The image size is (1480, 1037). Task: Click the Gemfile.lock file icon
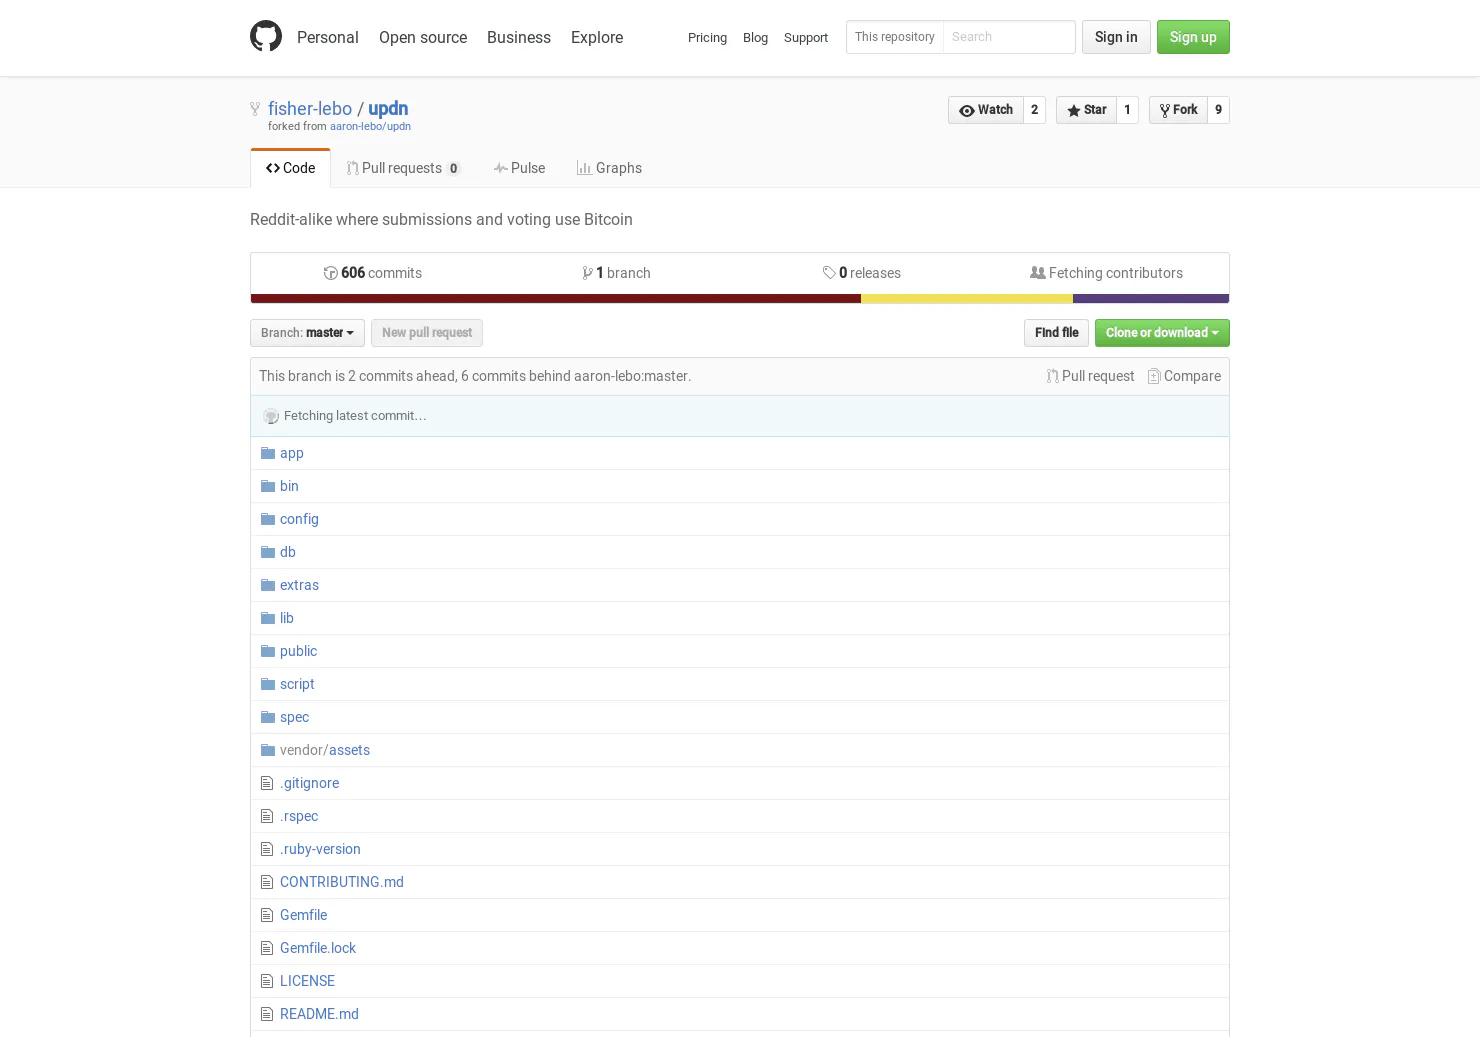[x=267, y=948]
